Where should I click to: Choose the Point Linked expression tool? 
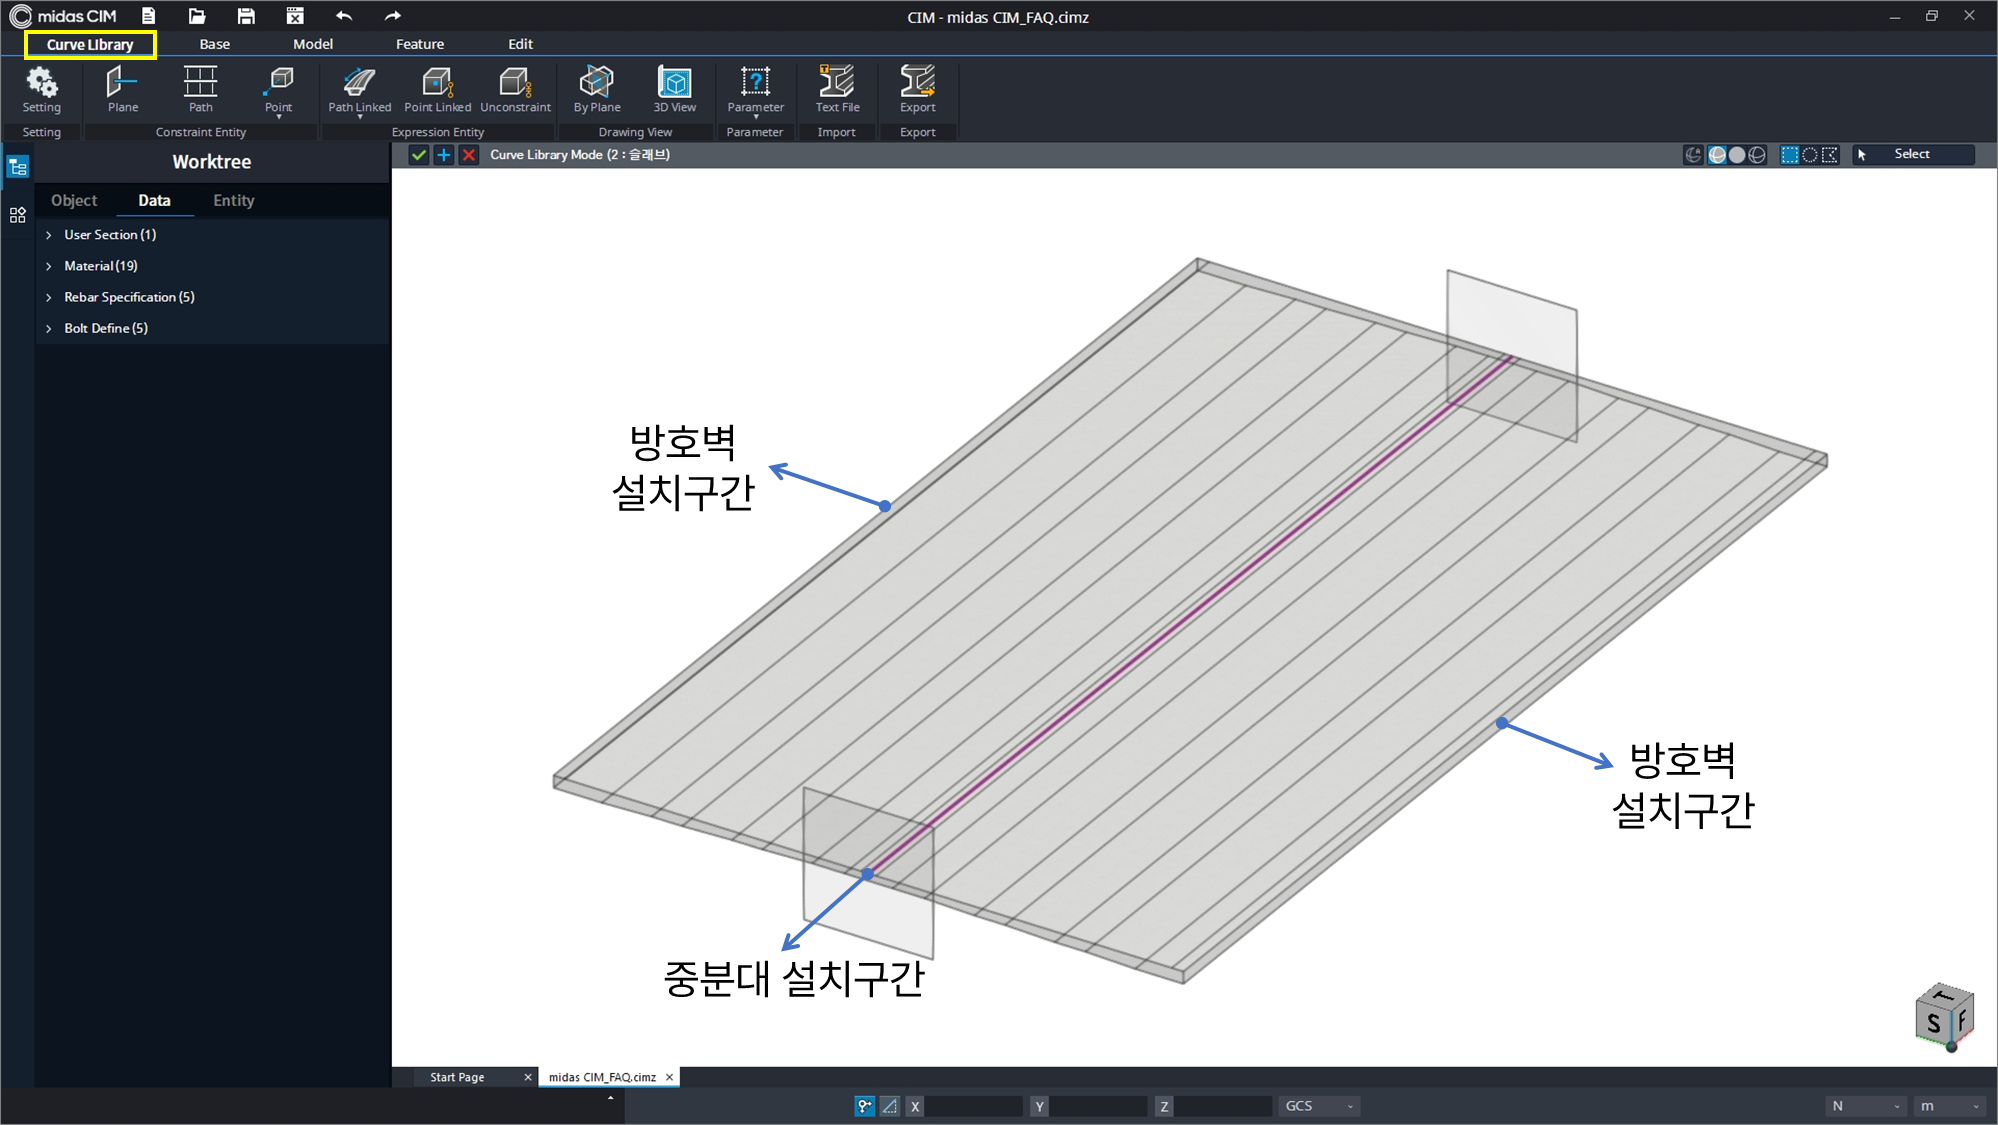click(x=437, y=90)
